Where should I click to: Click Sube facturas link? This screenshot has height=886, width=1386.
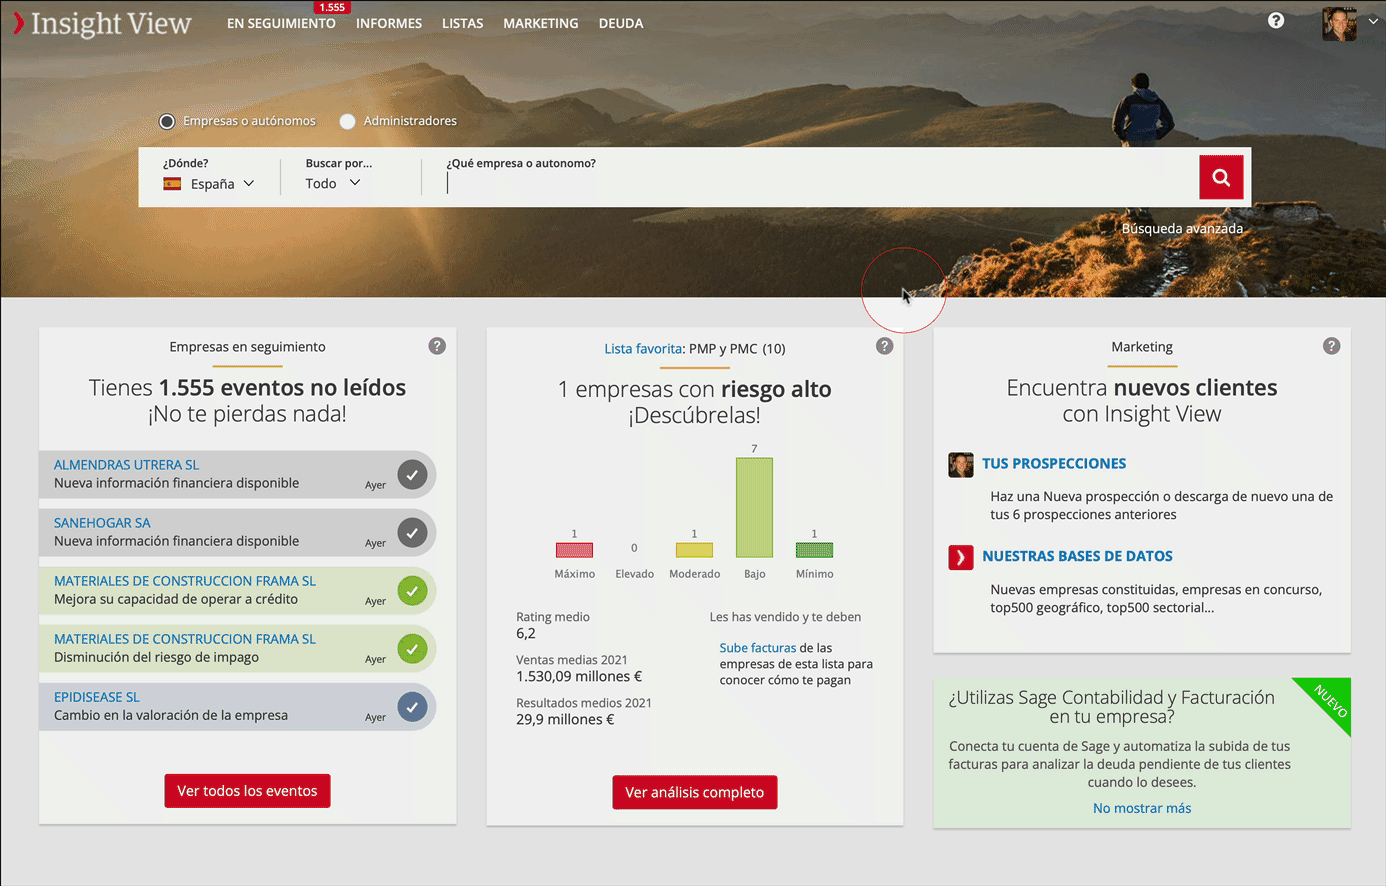click(758, 648)
